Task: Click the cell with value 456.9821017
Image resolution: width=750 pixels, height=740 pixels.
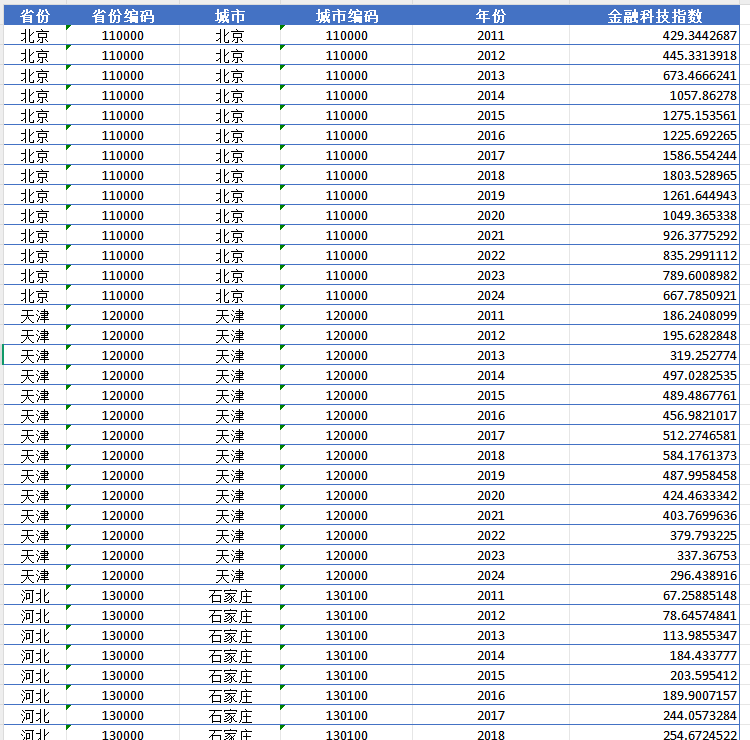Action: click(x=654, y=415)
